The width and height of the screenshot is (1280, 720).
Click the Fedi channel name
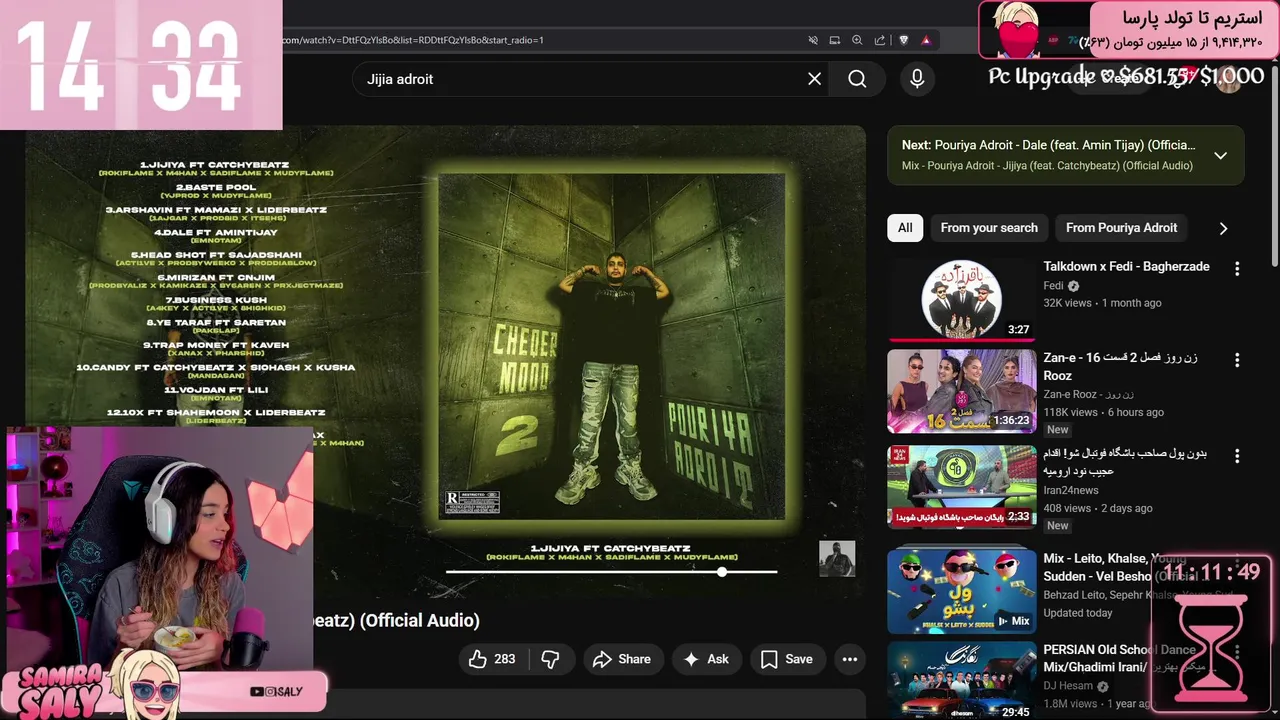click(x=1053, y=285)
